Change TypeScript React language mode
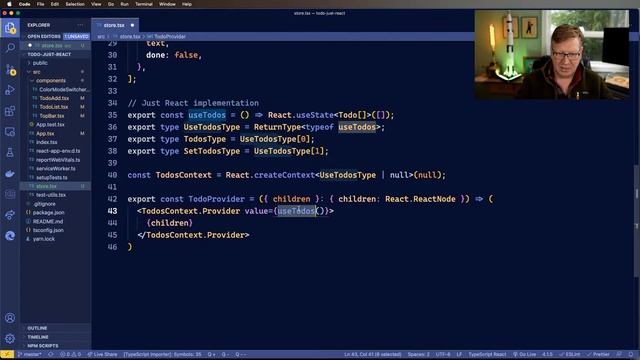Viewport: 640px width, 360px height. [487, 354]
